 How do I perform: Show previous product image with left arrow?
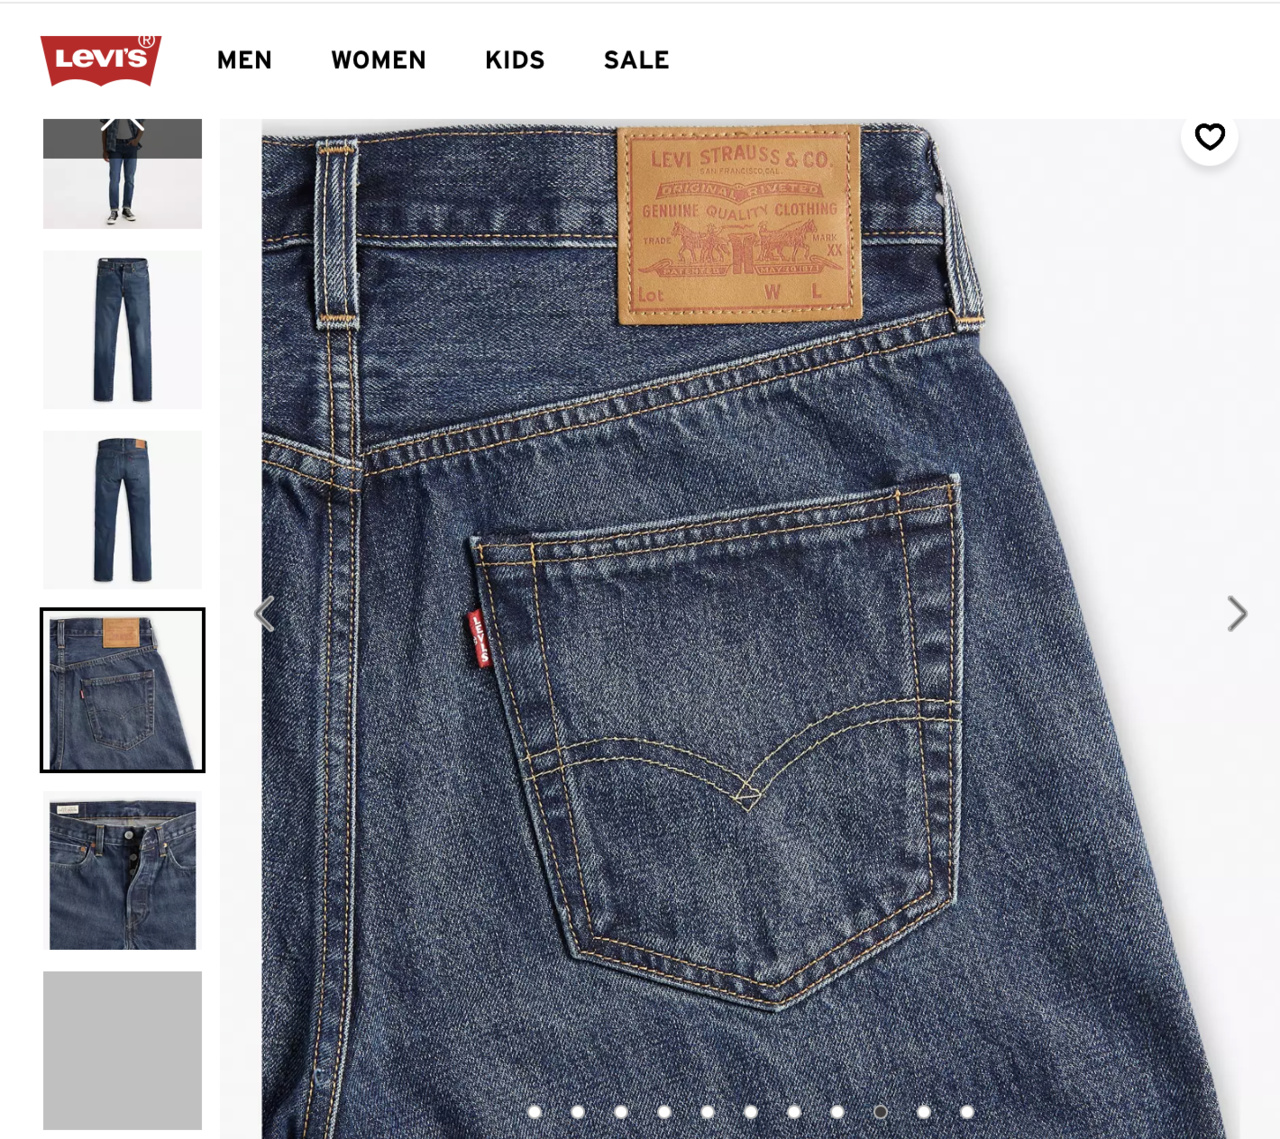(x=264, y=613)
